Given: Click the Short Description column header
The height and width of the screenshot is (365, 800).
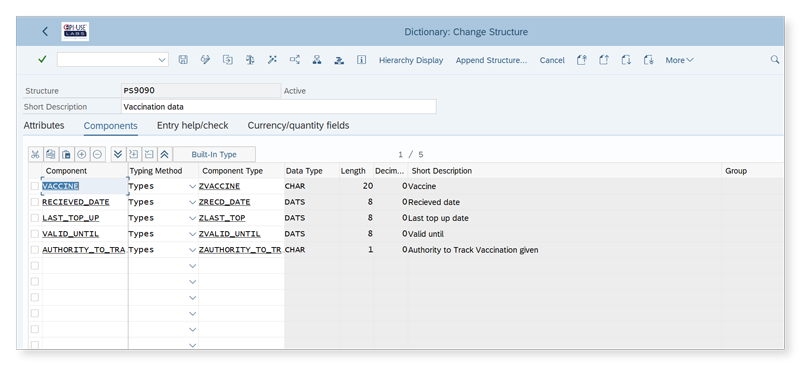Looking at the screenshot, I should [x=442, y=171].
